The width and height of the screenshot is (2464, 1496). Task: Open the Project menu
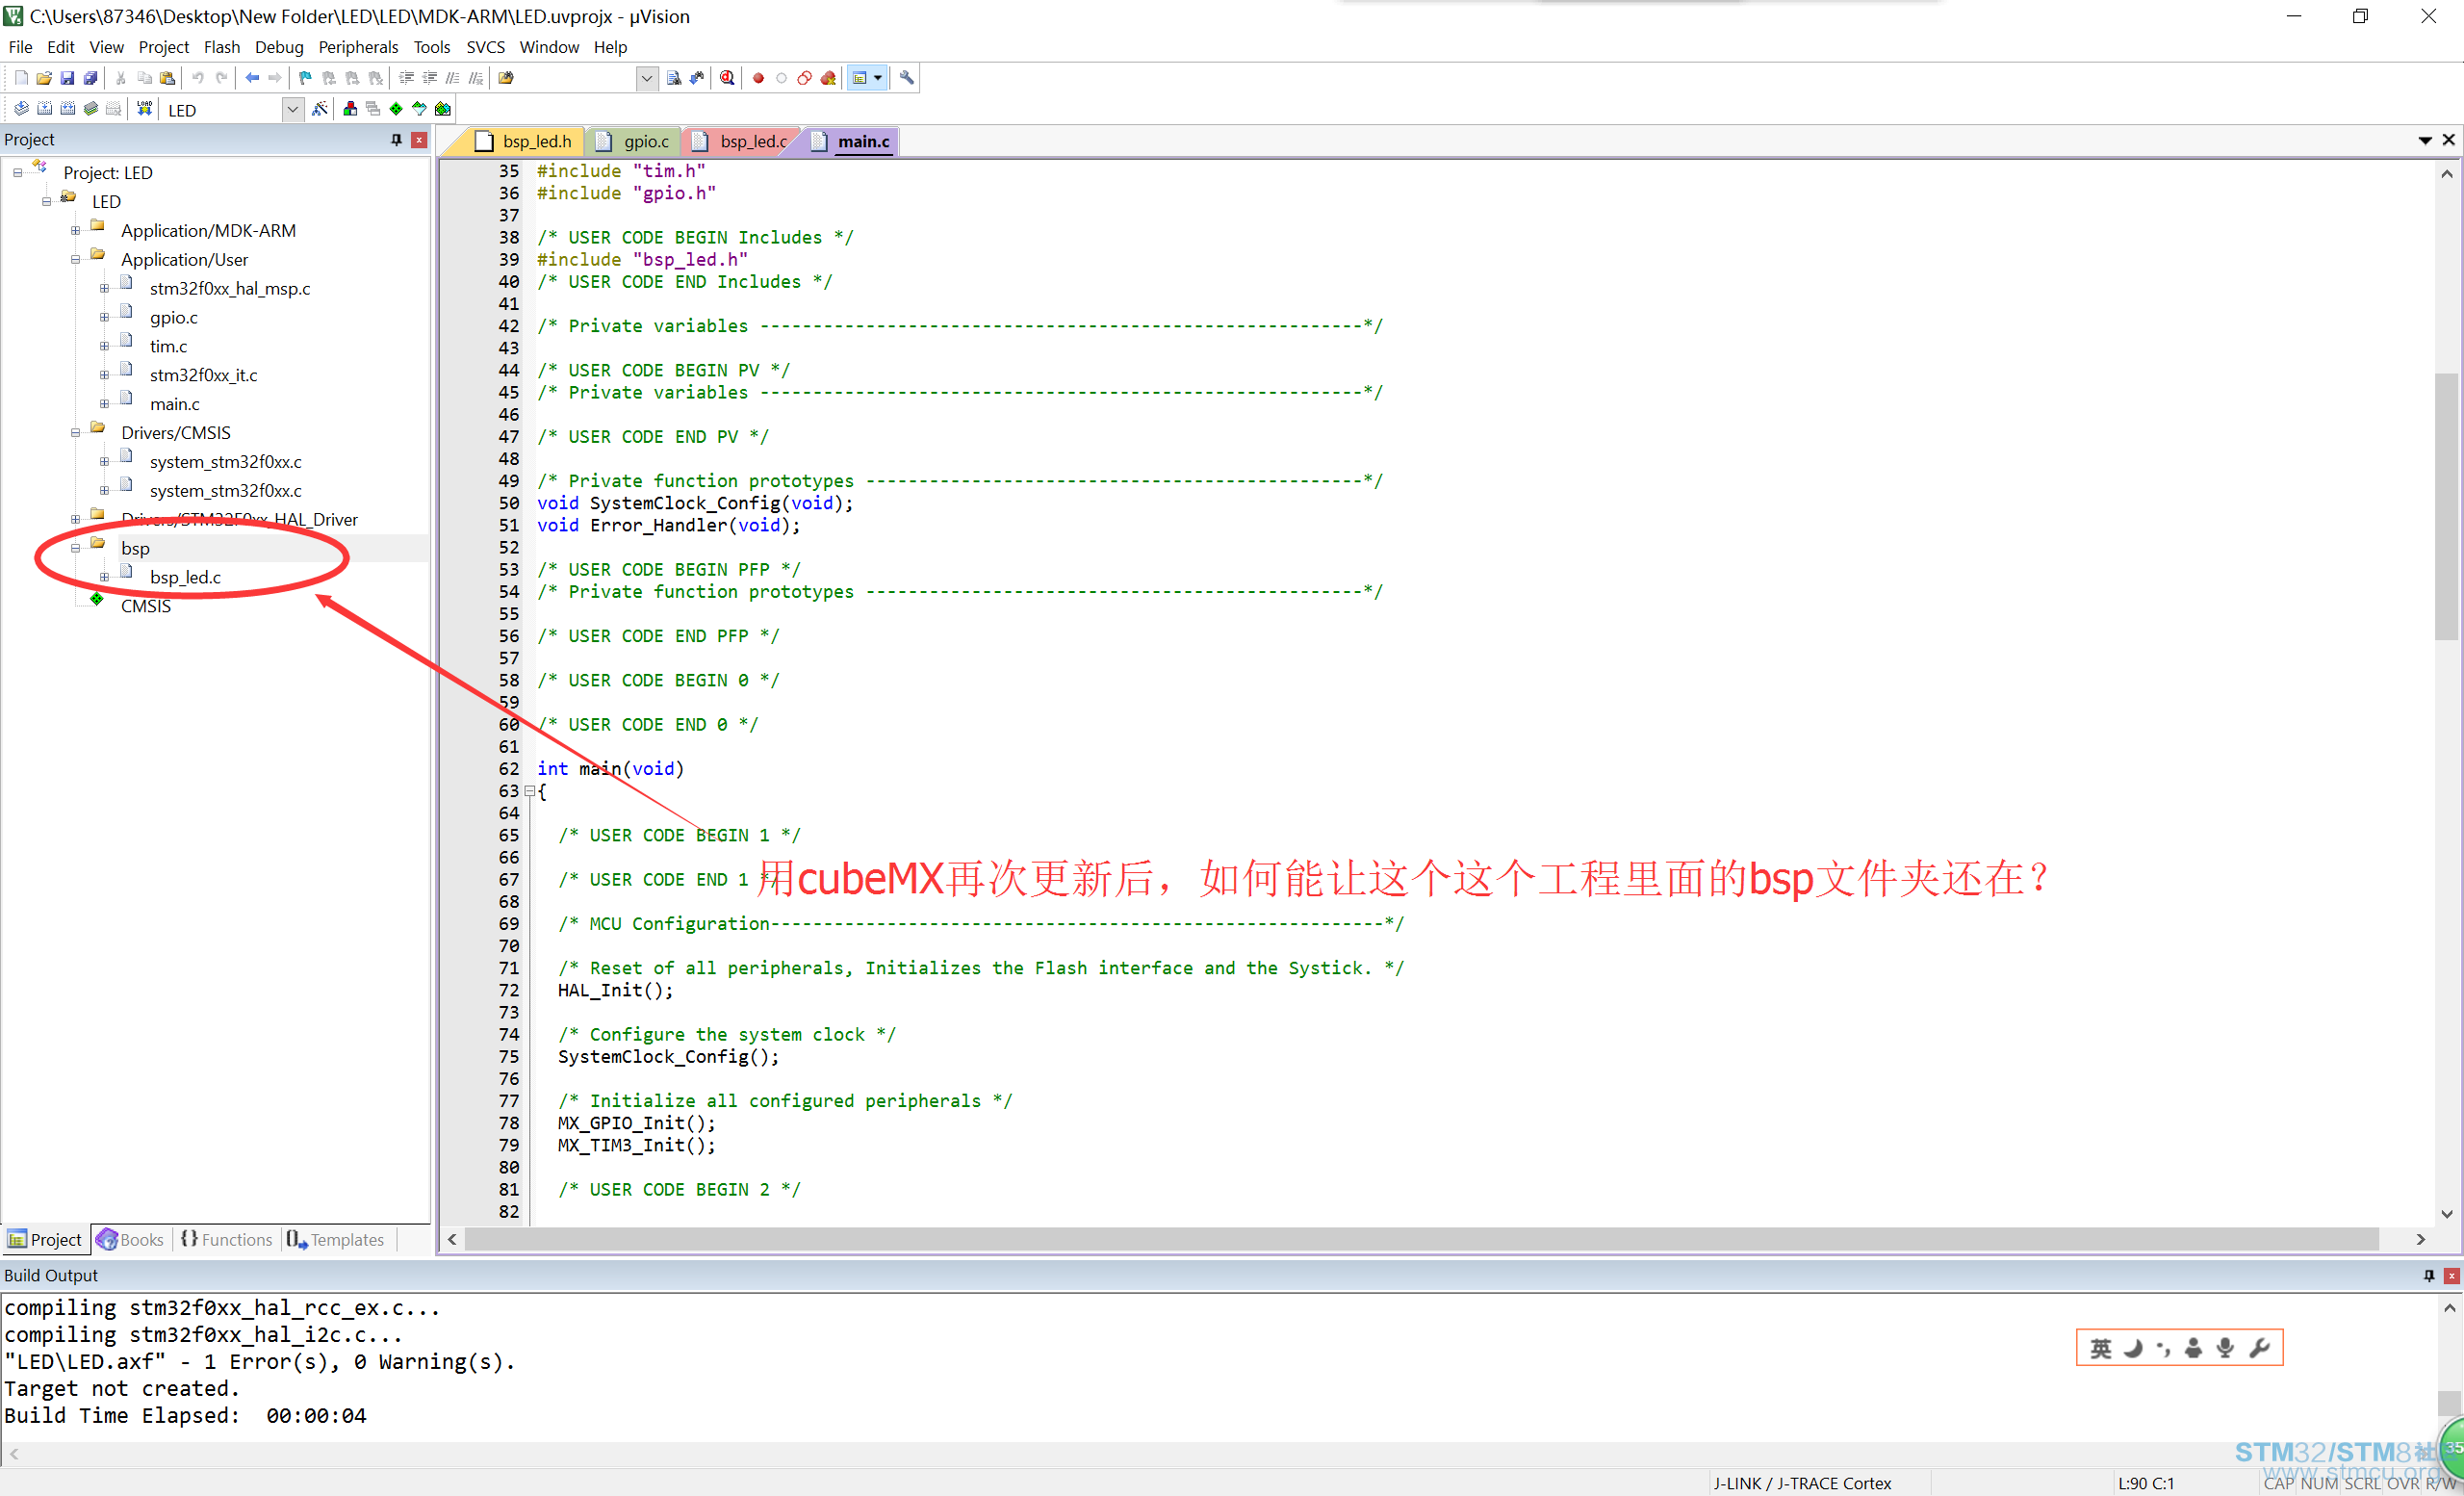163,47
